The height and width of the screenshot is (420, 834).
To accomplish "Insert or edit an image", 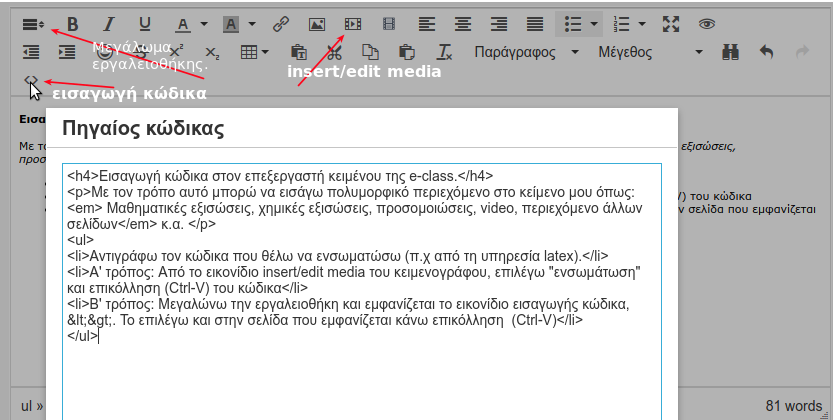I will pyautogui.click(x=316, y=24).
